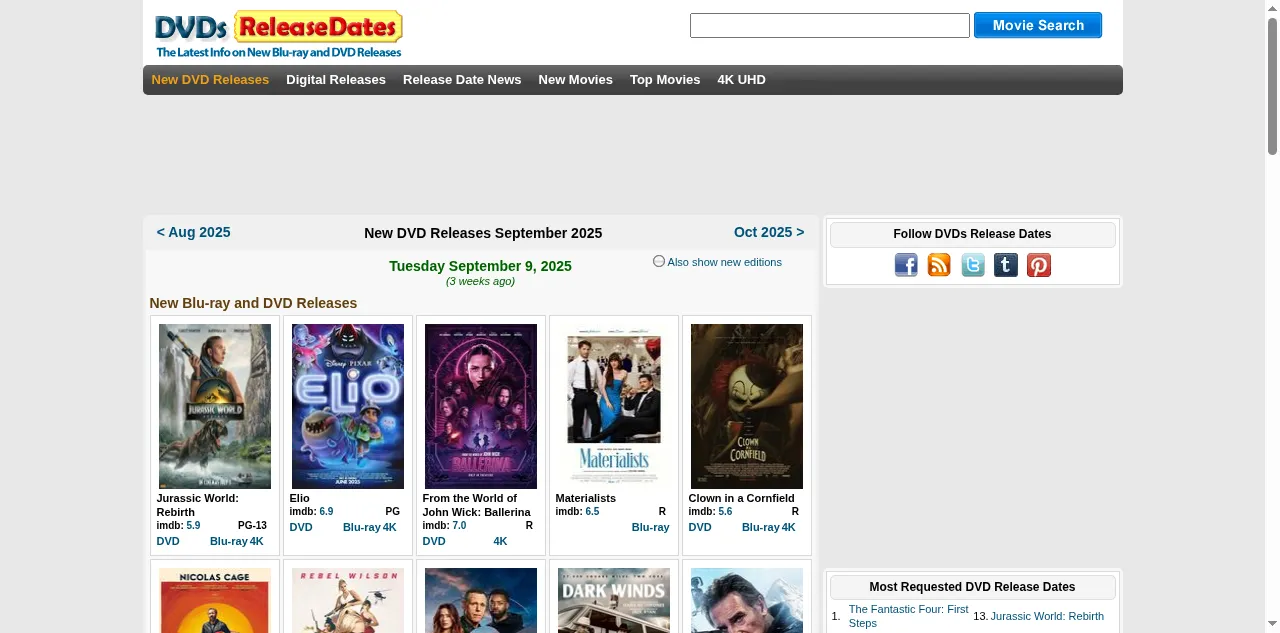Click the Movie Search button
1280x633 pixels.
(x=1038, y=25)
